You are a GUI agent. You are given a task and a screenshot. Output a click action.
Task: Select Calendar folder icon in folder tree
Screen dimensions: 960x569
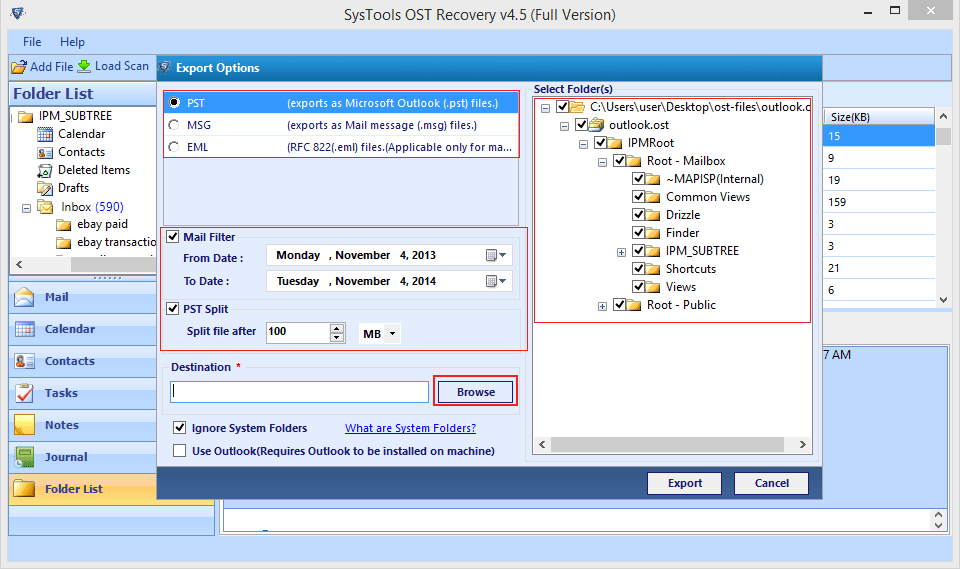(45, 134)
